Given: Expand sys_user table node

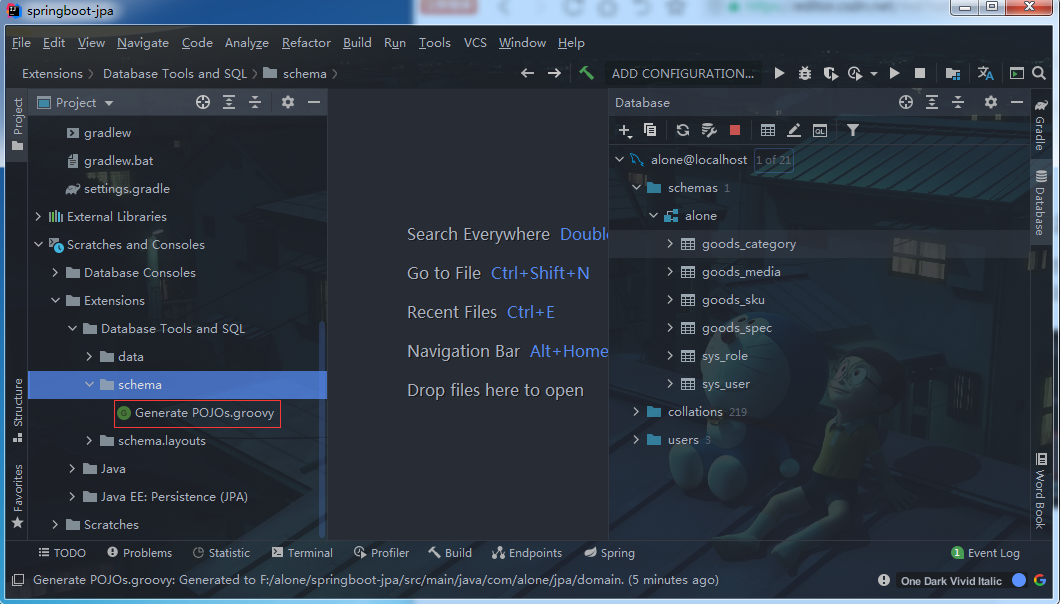Looking at the screenshot, I should (670, 384).
